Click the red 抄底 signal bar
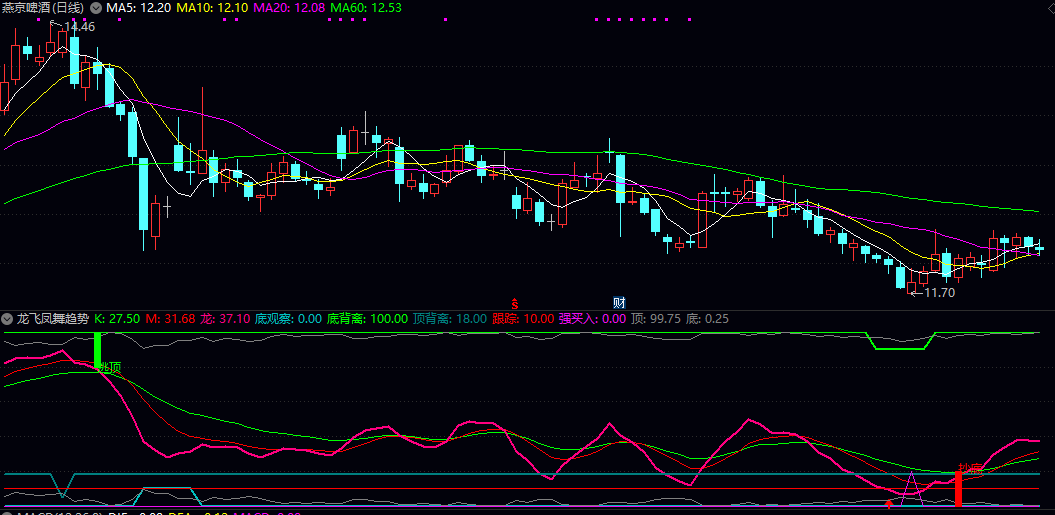This screenshot has height=515, width=1055. 958,488
